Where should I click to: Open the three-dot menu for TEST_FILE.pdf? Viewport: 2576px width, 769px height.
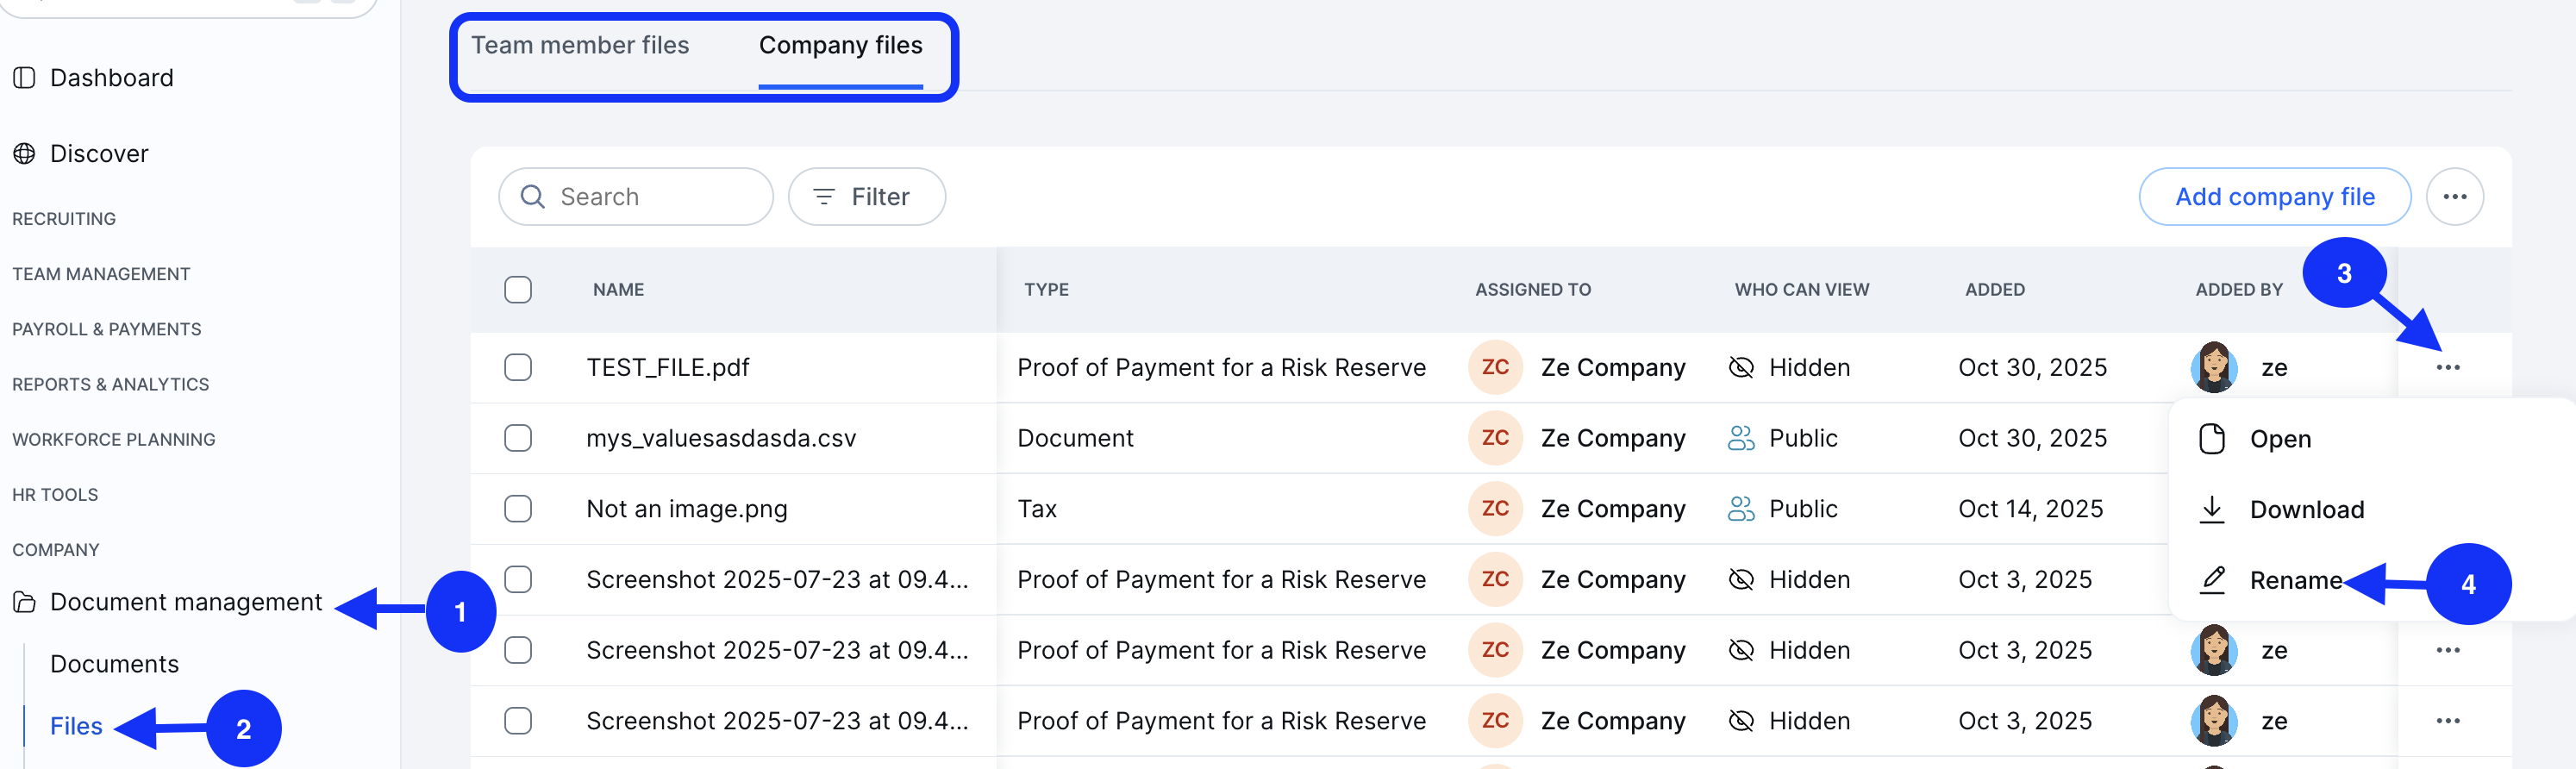2447,368
